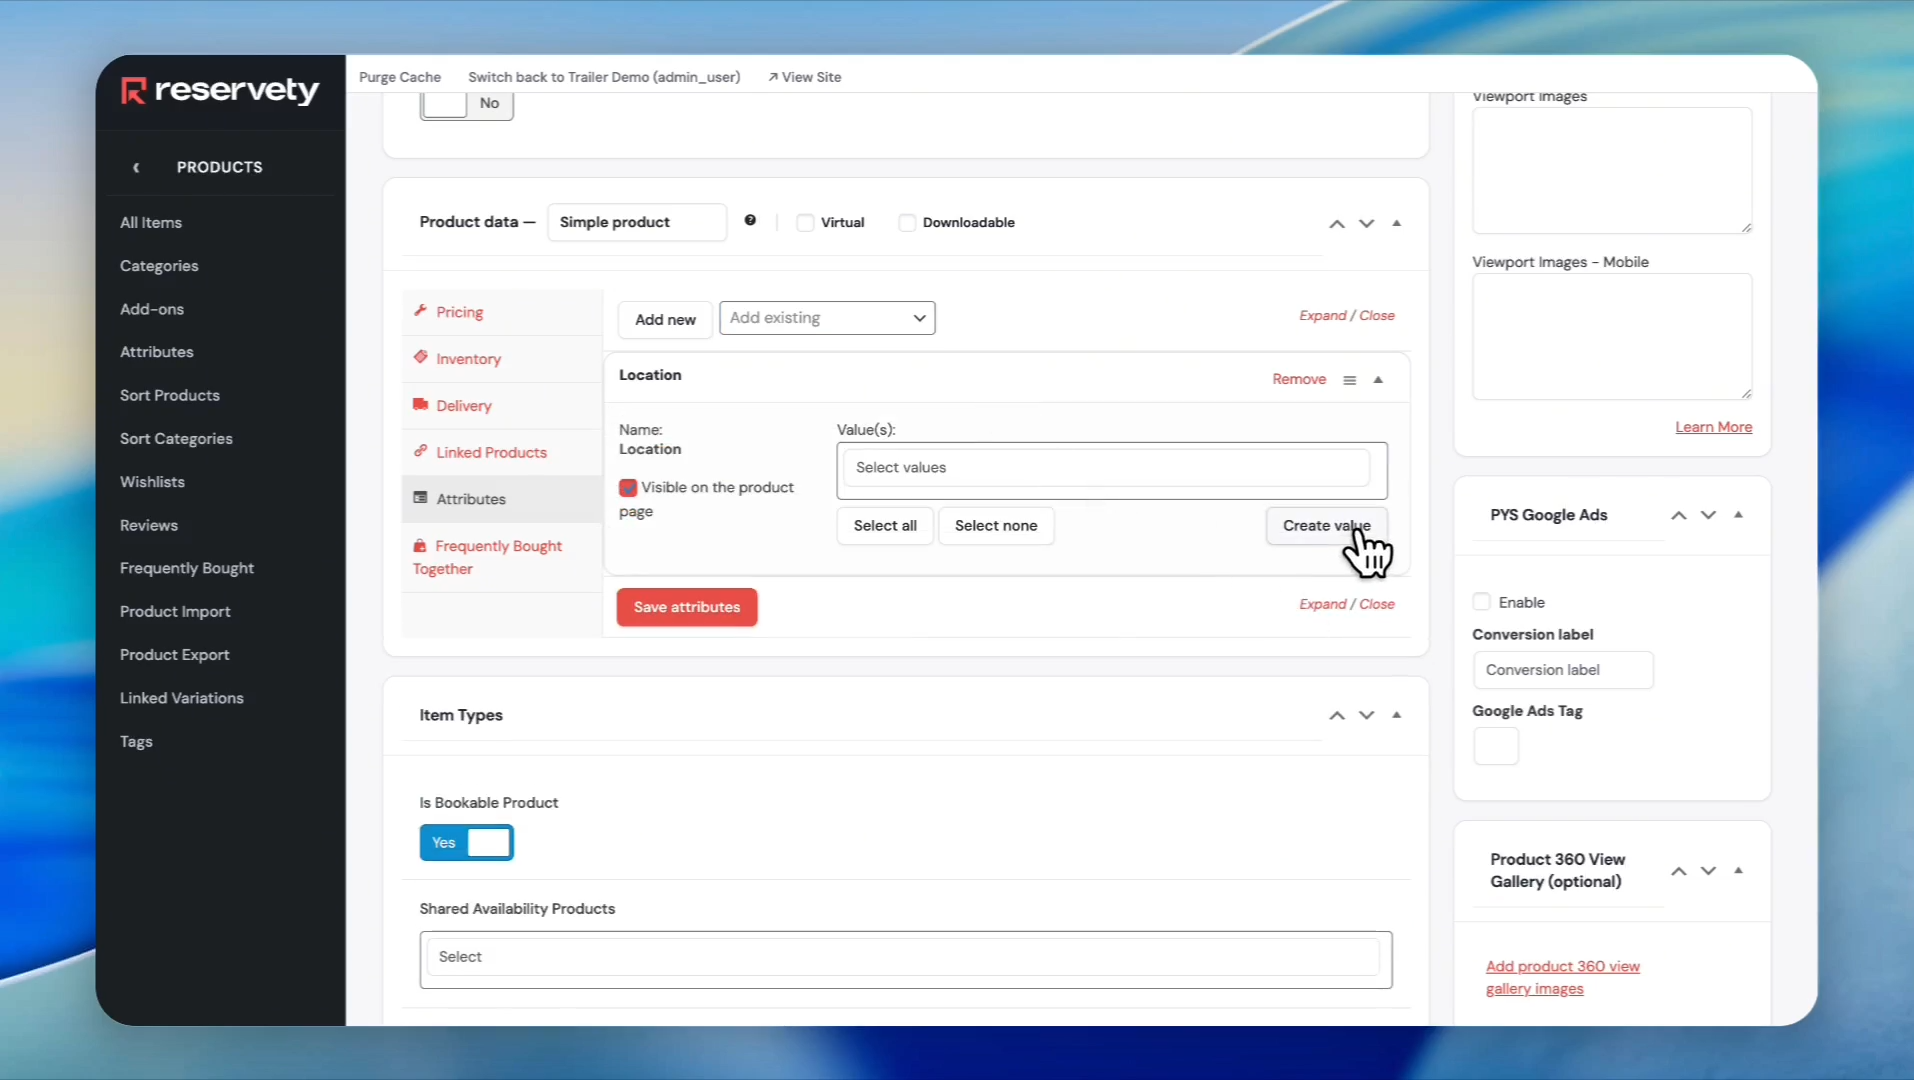This screenshot has height=1080, width=1914.
Task: Open the product type help question icon
Action: 750,221
